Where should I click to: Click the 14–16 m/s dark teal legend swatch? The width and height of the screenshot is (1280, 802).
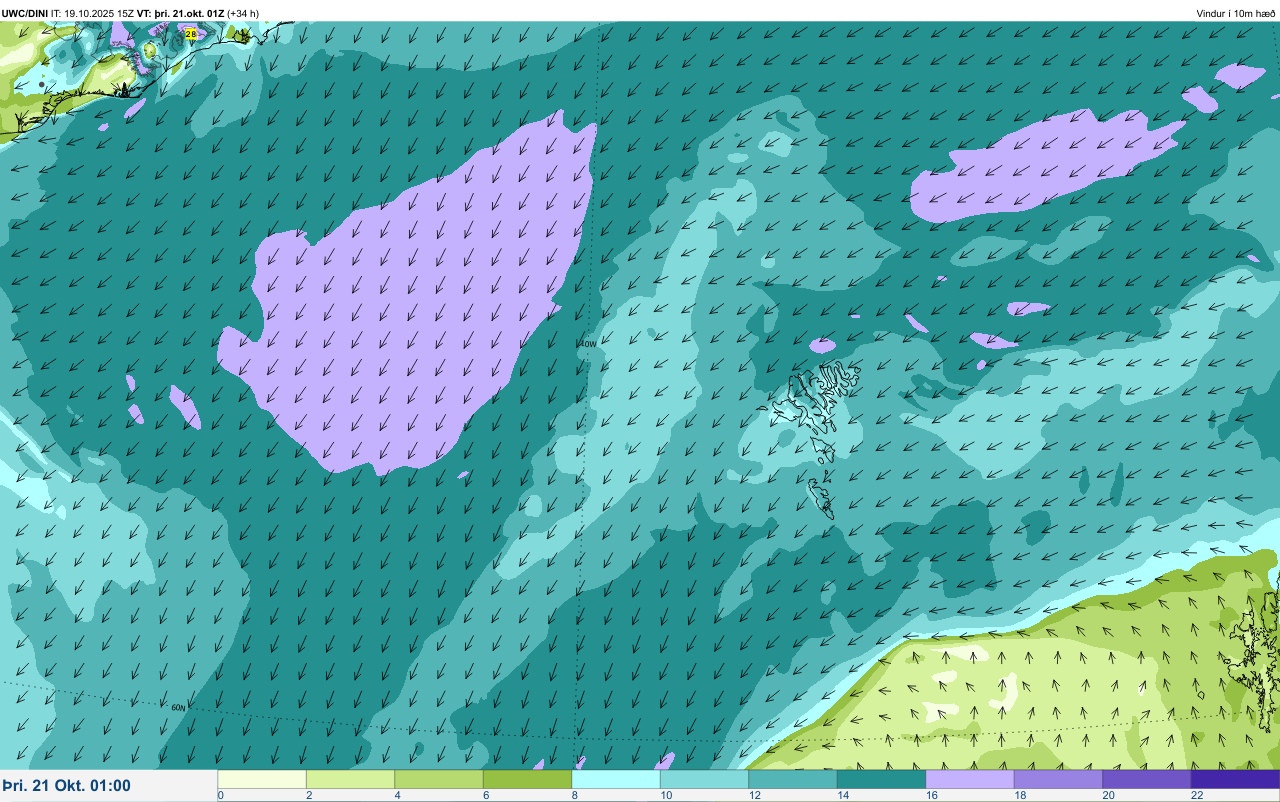[x=881, y=779]
